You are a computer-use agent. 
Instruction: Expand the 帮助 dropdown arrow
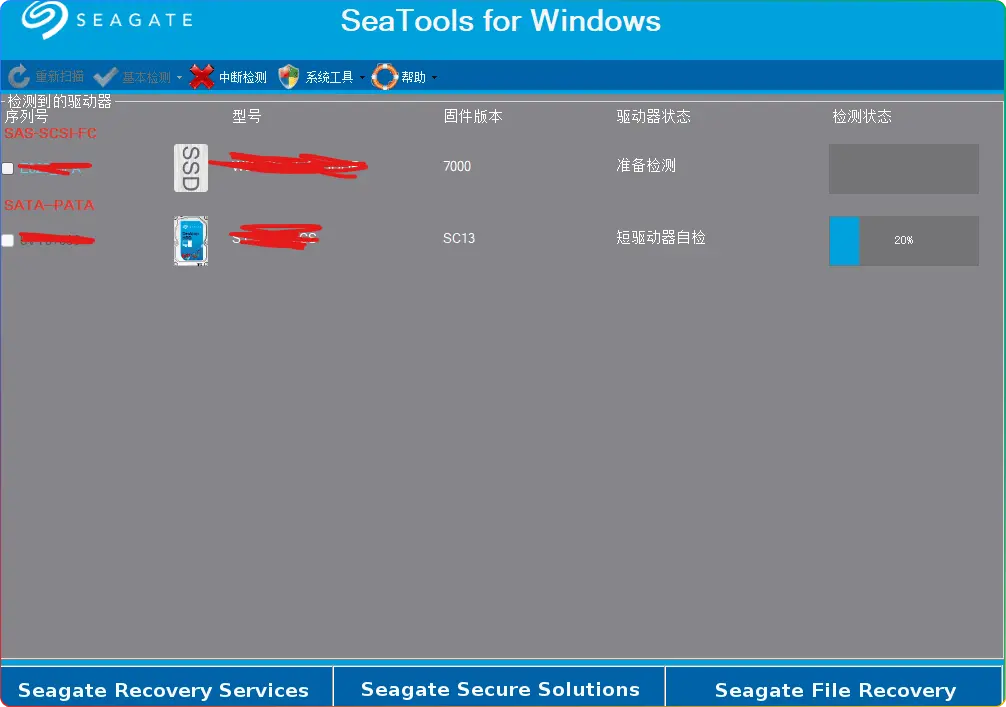(x=434, y=78)
